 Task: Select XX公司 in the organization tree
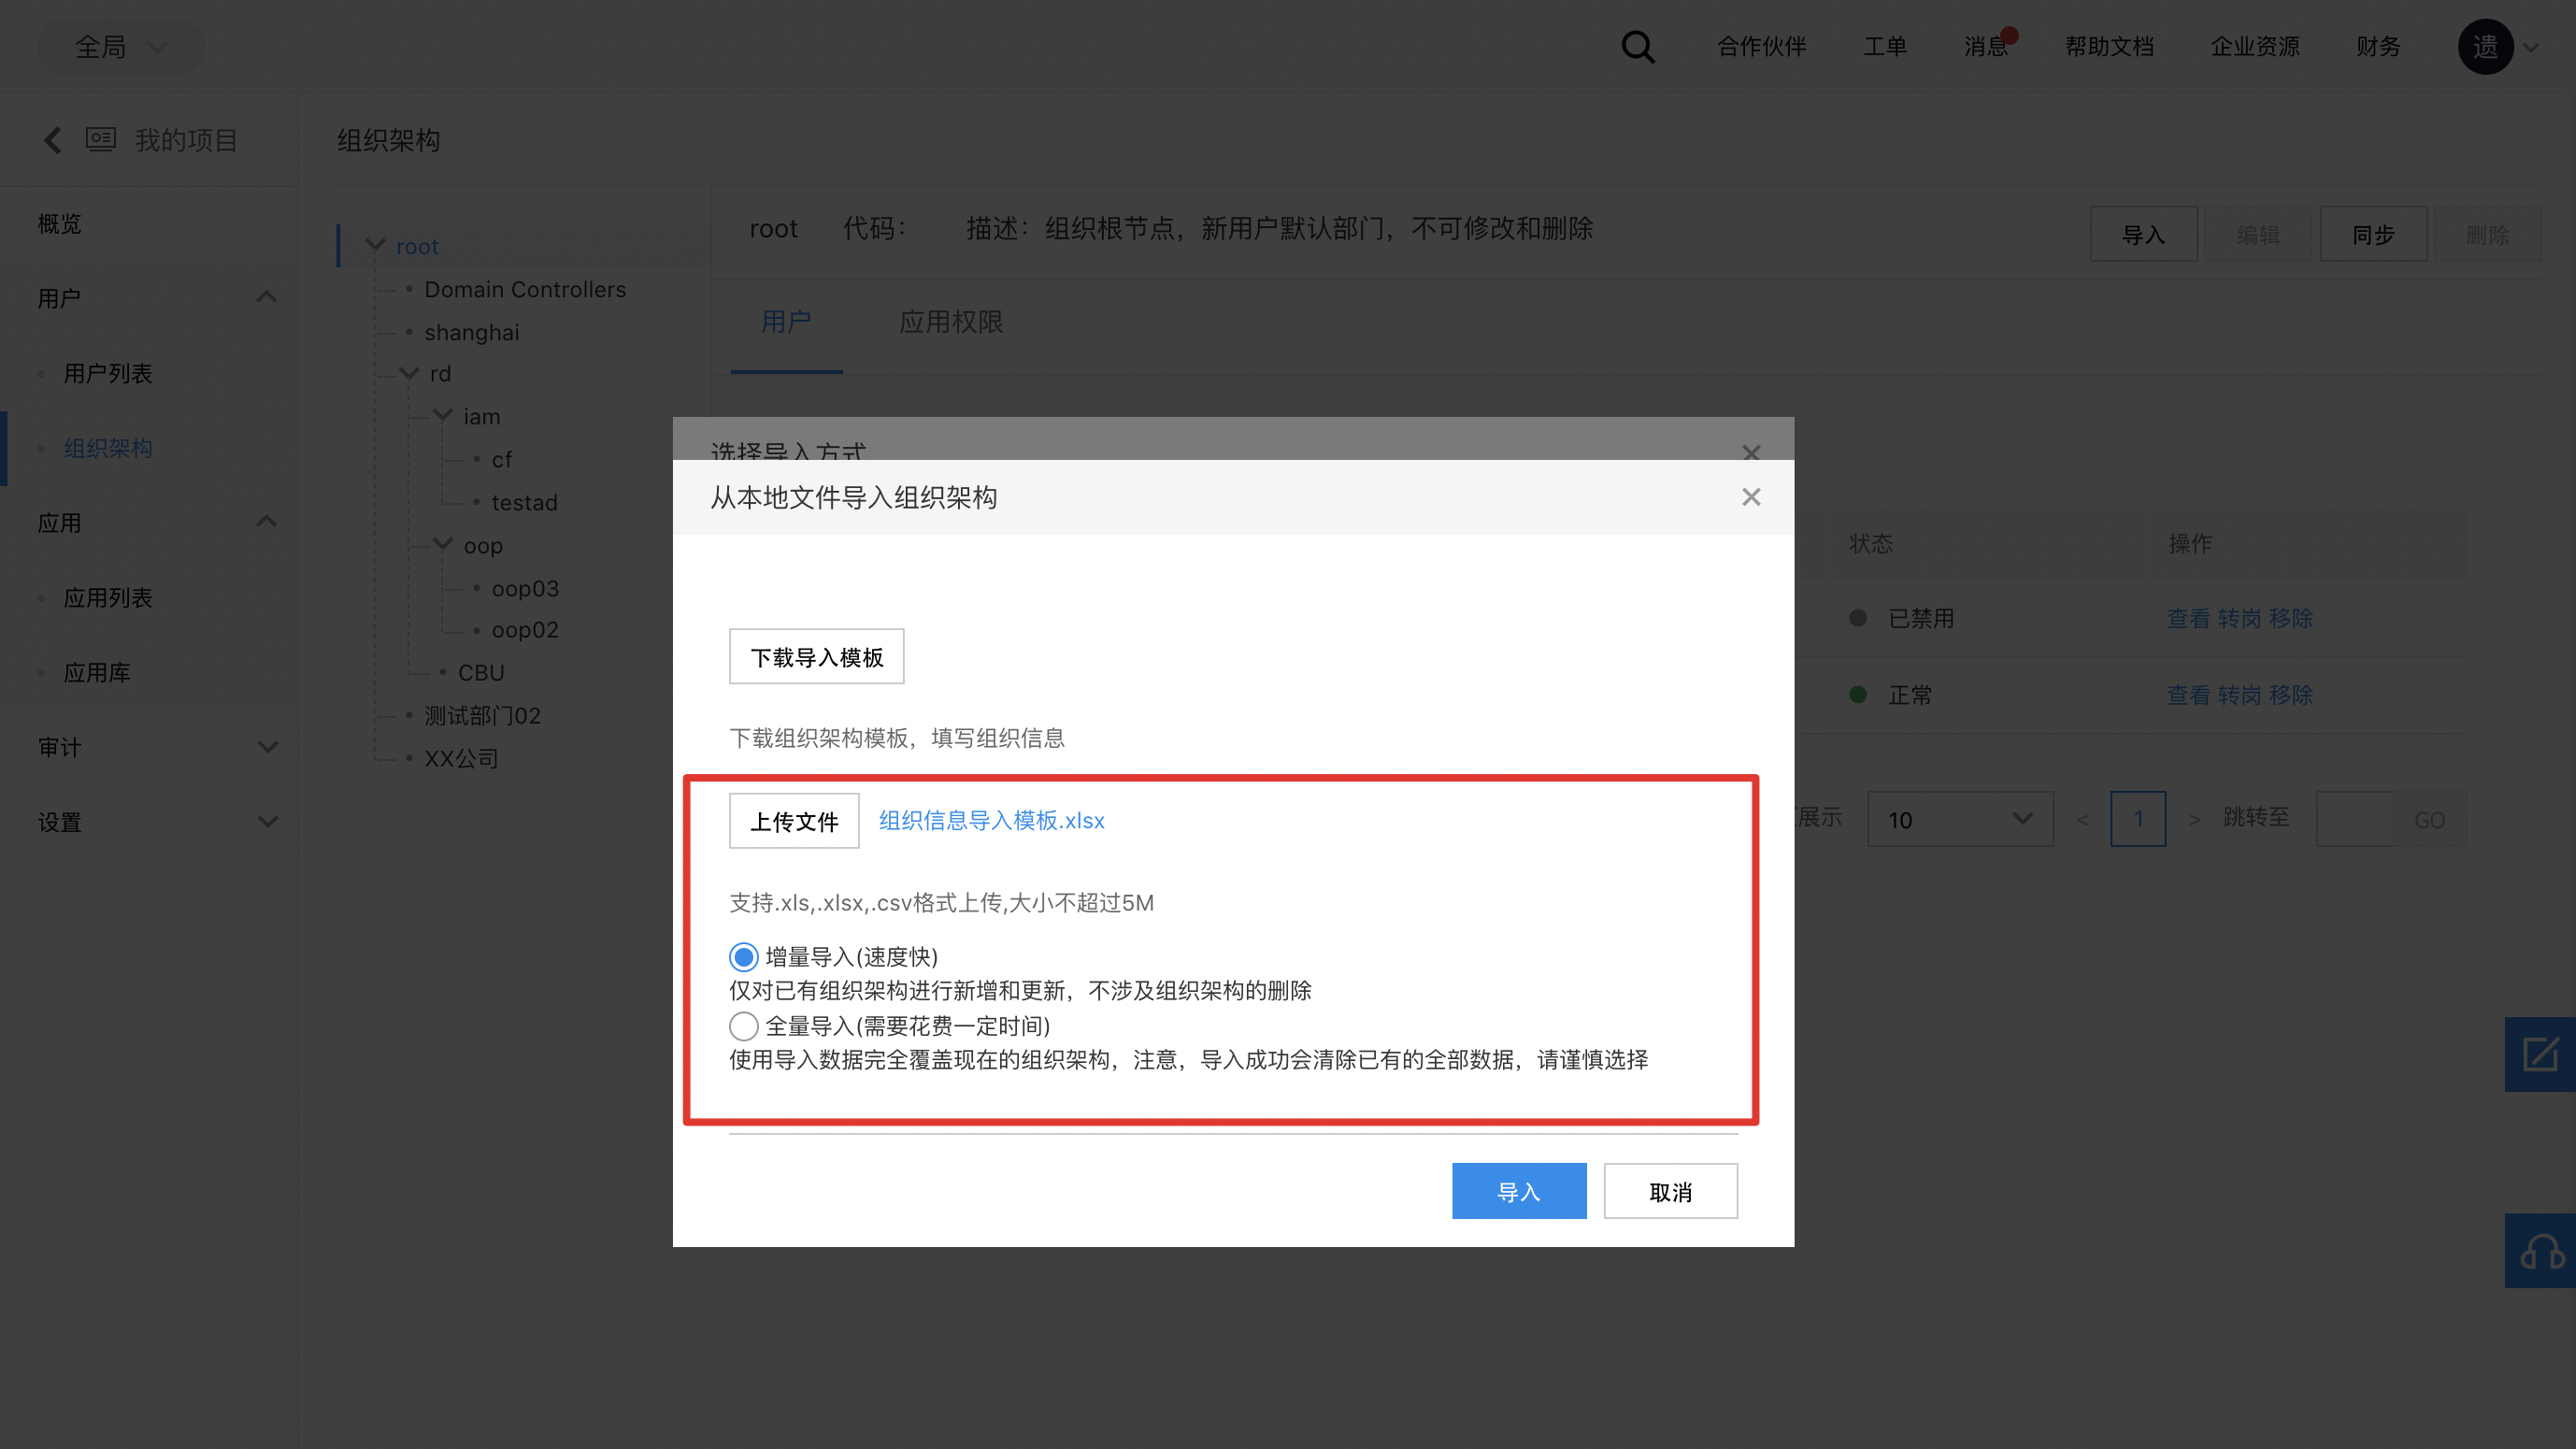coord(461,758)
